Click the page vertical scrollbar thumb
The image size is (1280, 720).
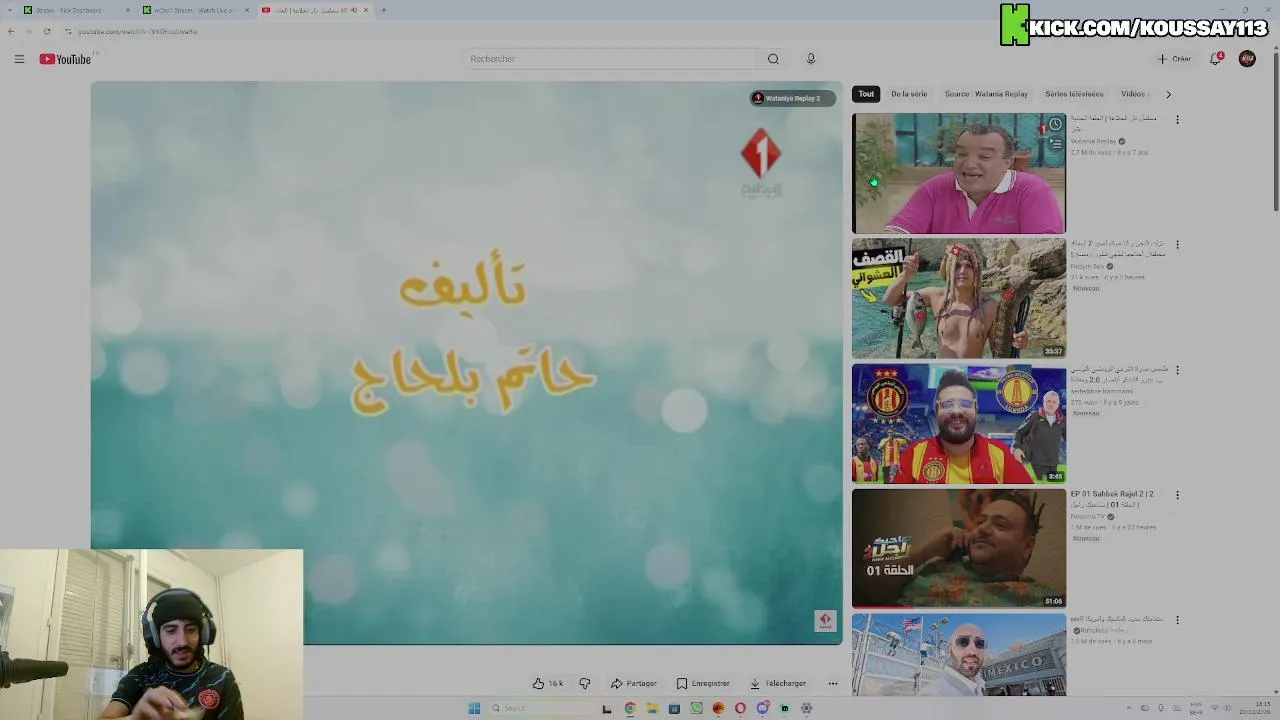coord(1276,130)
